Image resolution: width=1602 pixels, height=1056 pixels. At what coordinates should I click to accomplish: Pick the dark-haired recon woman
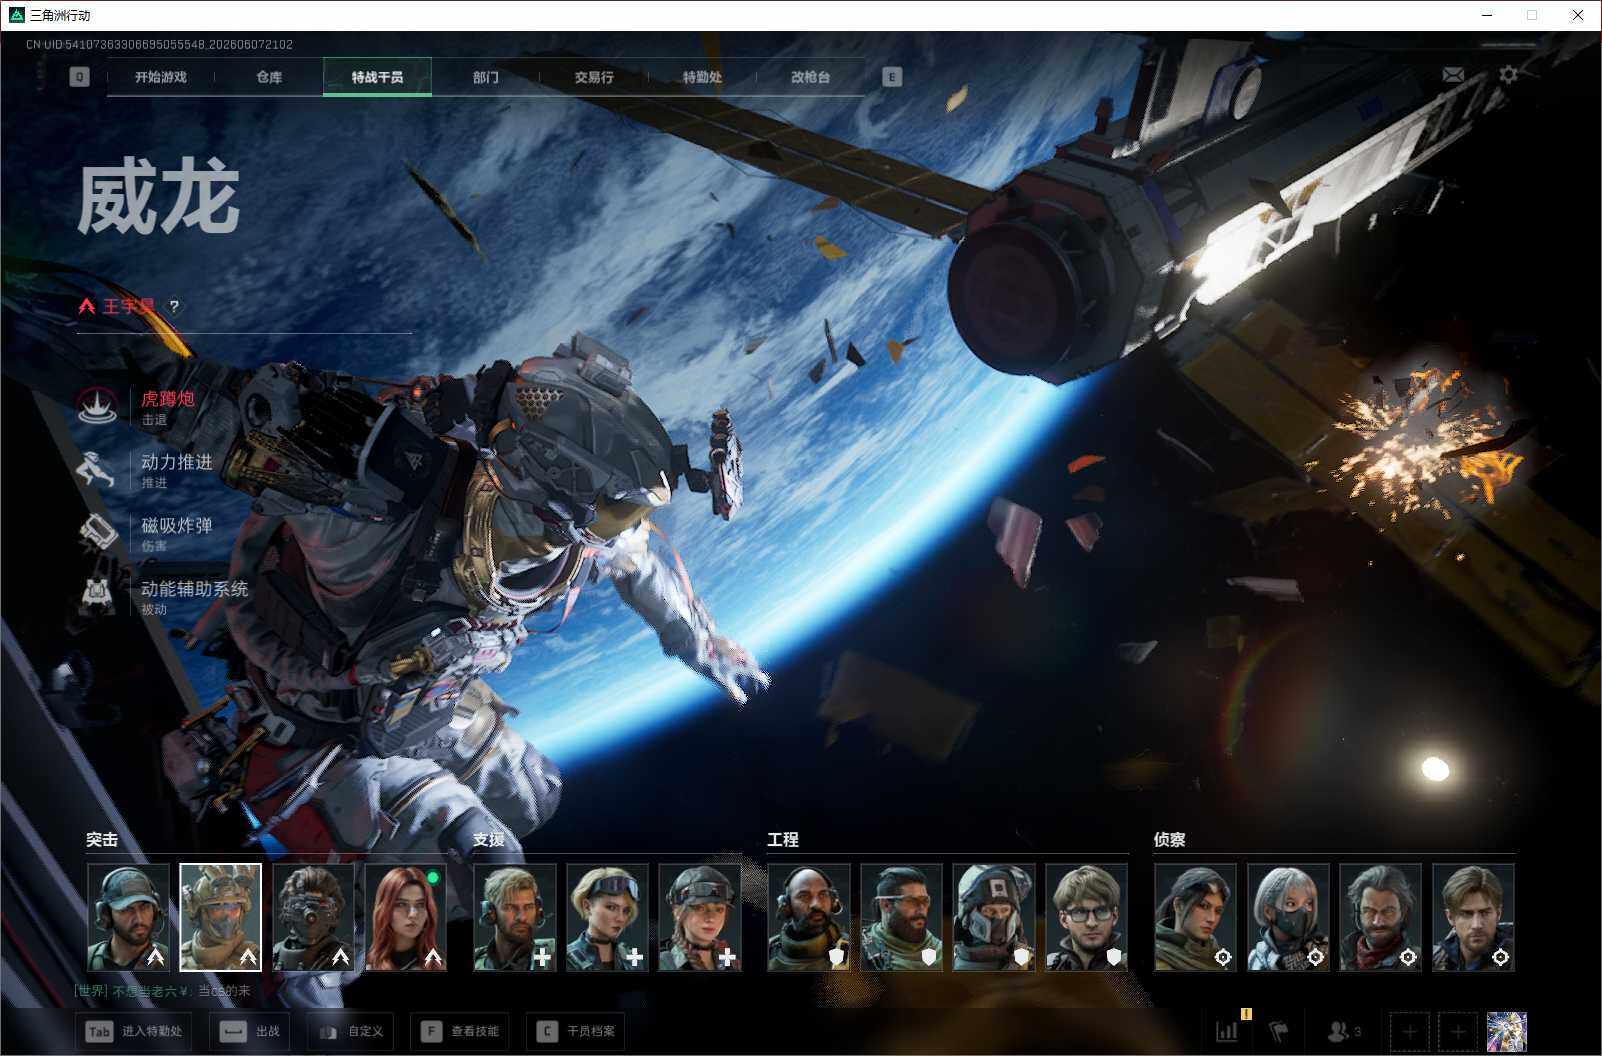[1195, 918]
